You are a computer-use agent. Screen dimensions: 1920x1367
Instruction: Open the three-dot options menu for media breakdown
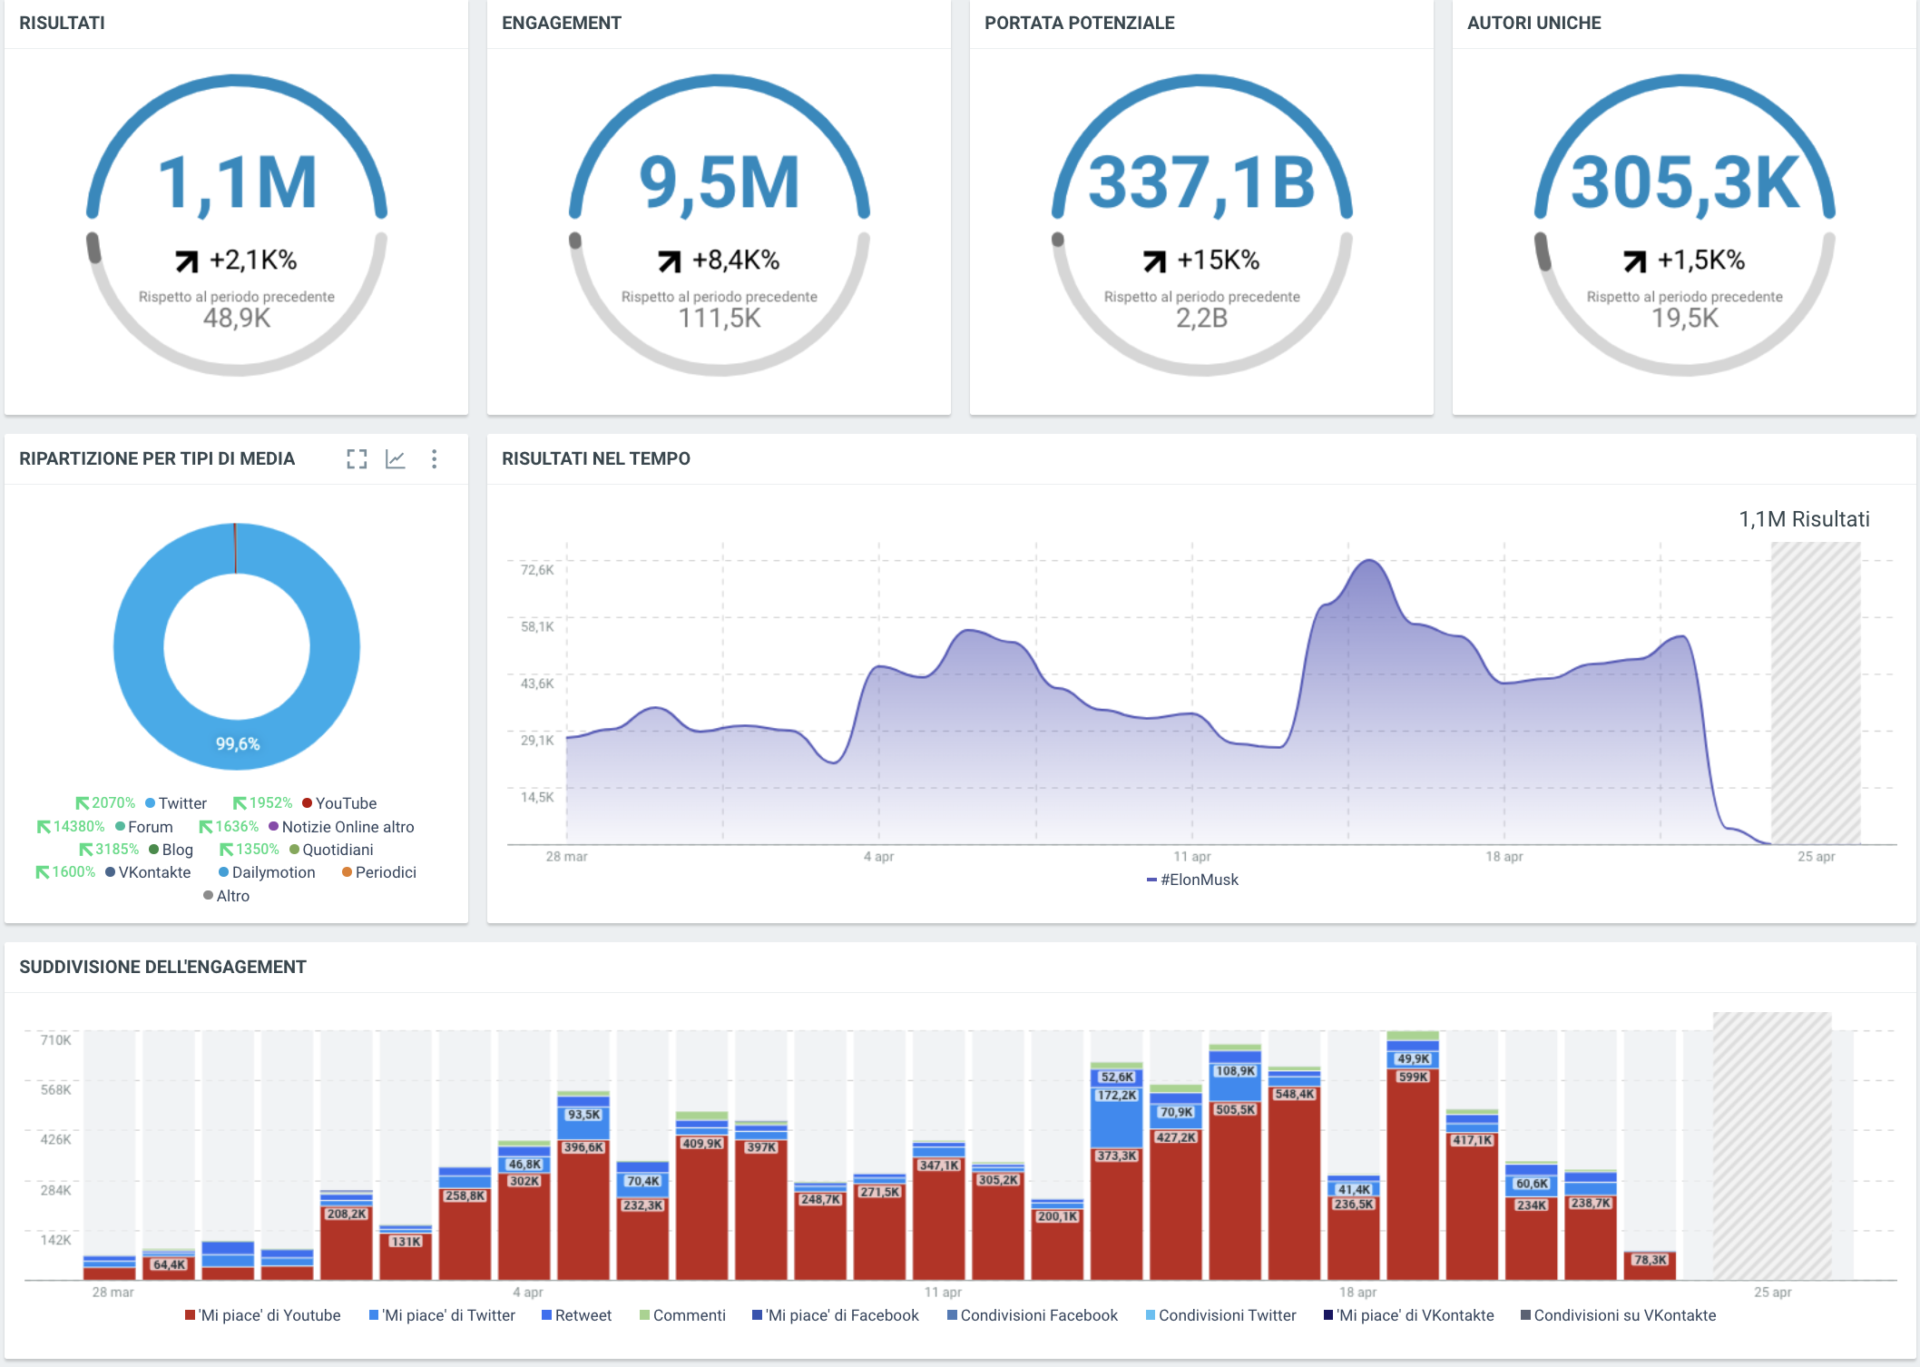point(434,459)
